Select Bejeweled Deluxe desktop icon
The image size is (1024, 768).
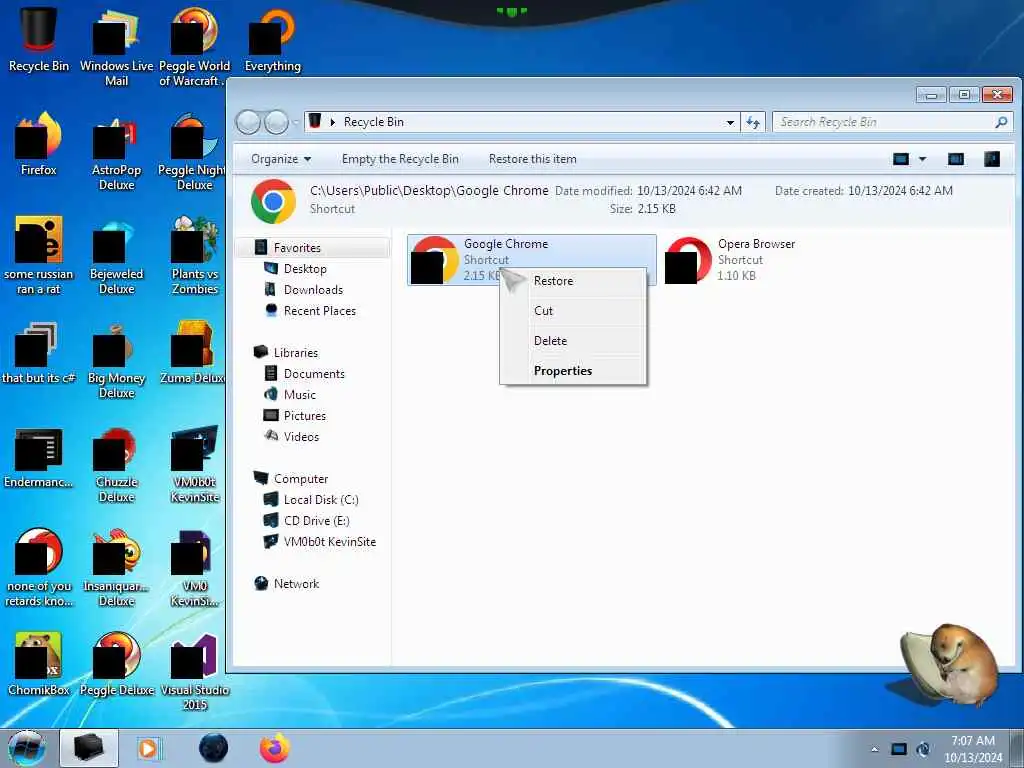(116, 256)
